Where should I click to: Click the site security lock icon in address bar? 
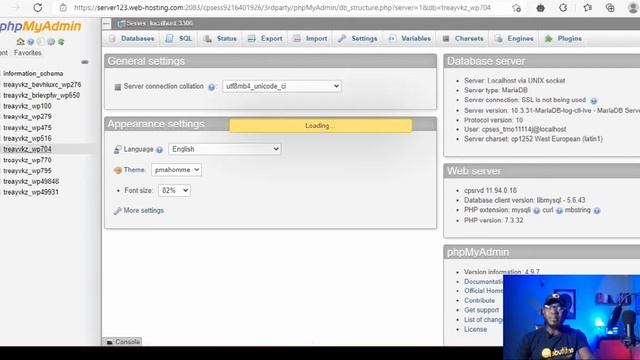[x=63, y=8]
